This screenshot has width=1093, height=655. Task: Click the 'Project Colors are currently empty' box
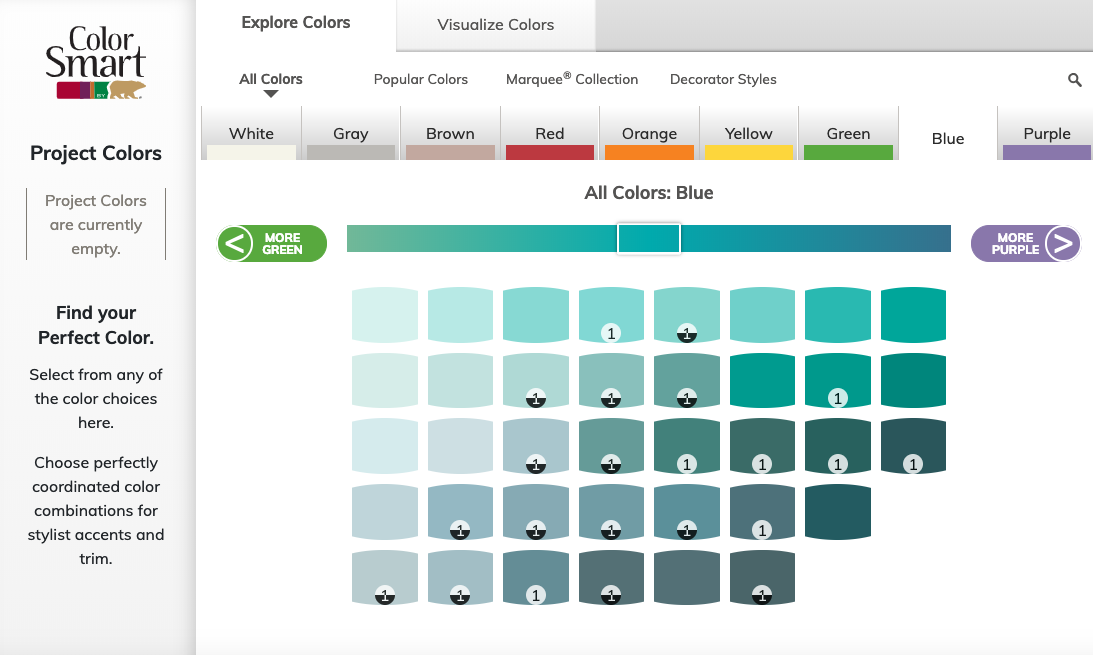pos(96,224)
